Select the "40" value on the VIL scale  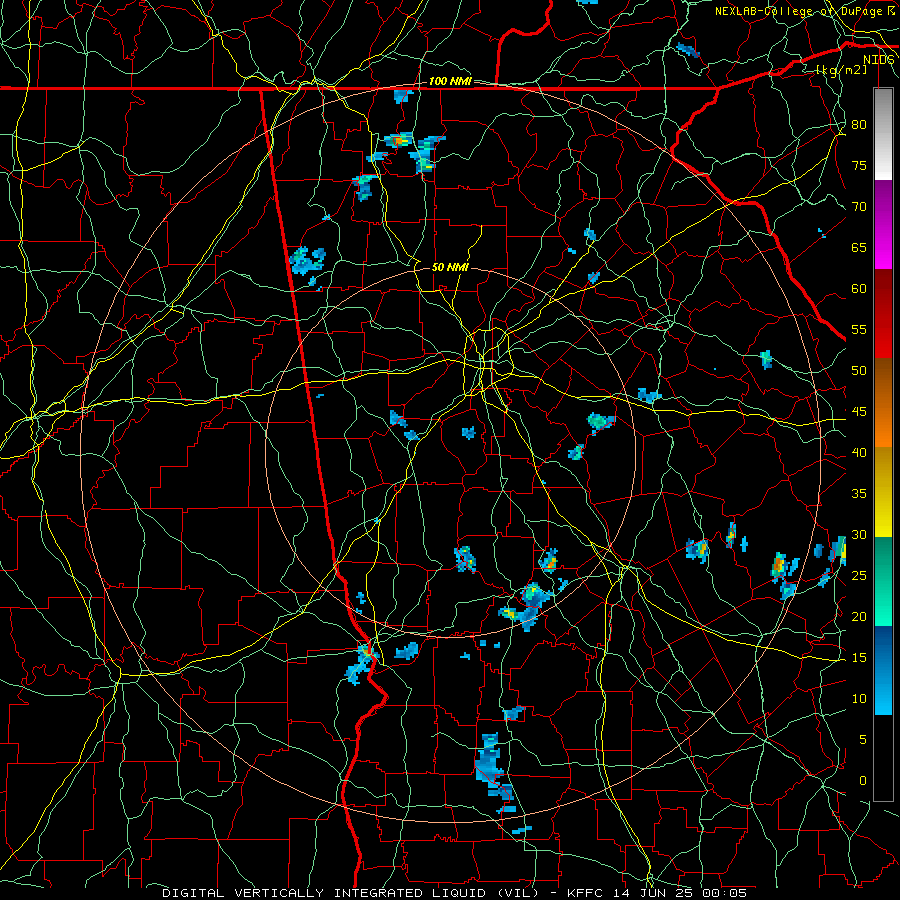859,453
